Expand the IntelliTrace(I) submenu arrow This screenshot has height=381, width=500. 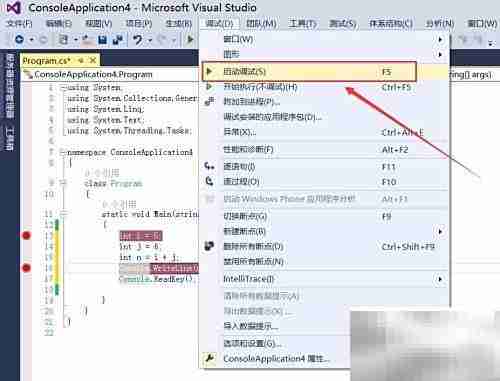pyautogui.click(x=440, y=279)
